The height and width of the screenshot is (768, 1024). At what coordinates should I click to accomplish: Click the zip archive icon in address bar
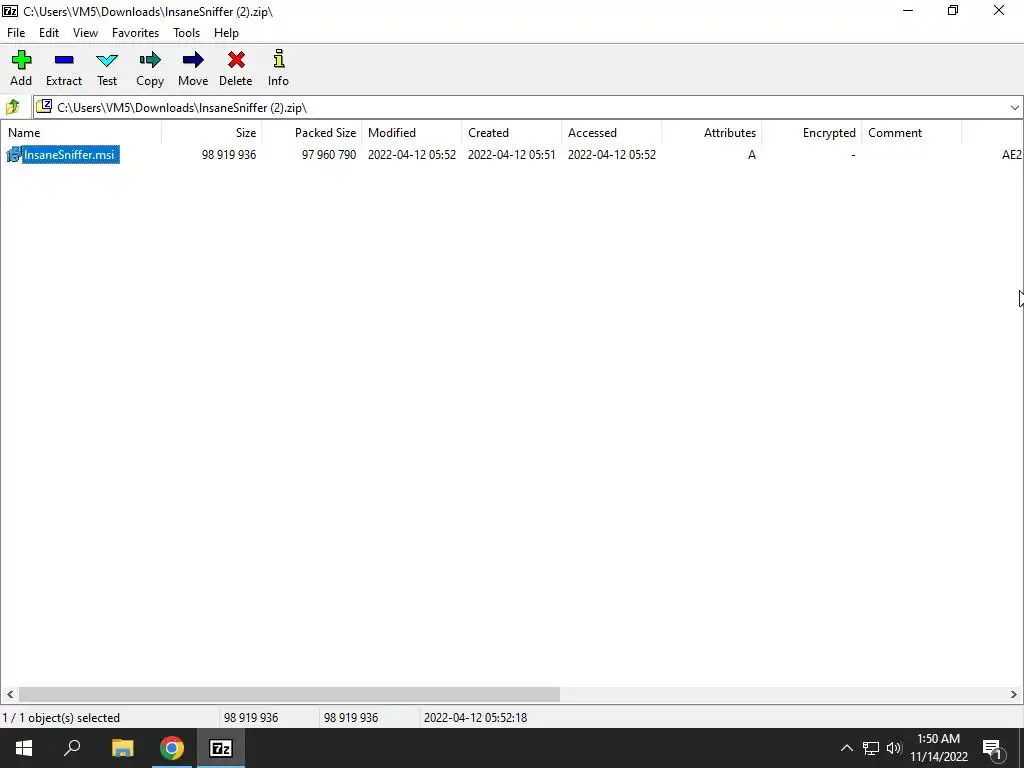pyautogui.click(x=44, y=106)
